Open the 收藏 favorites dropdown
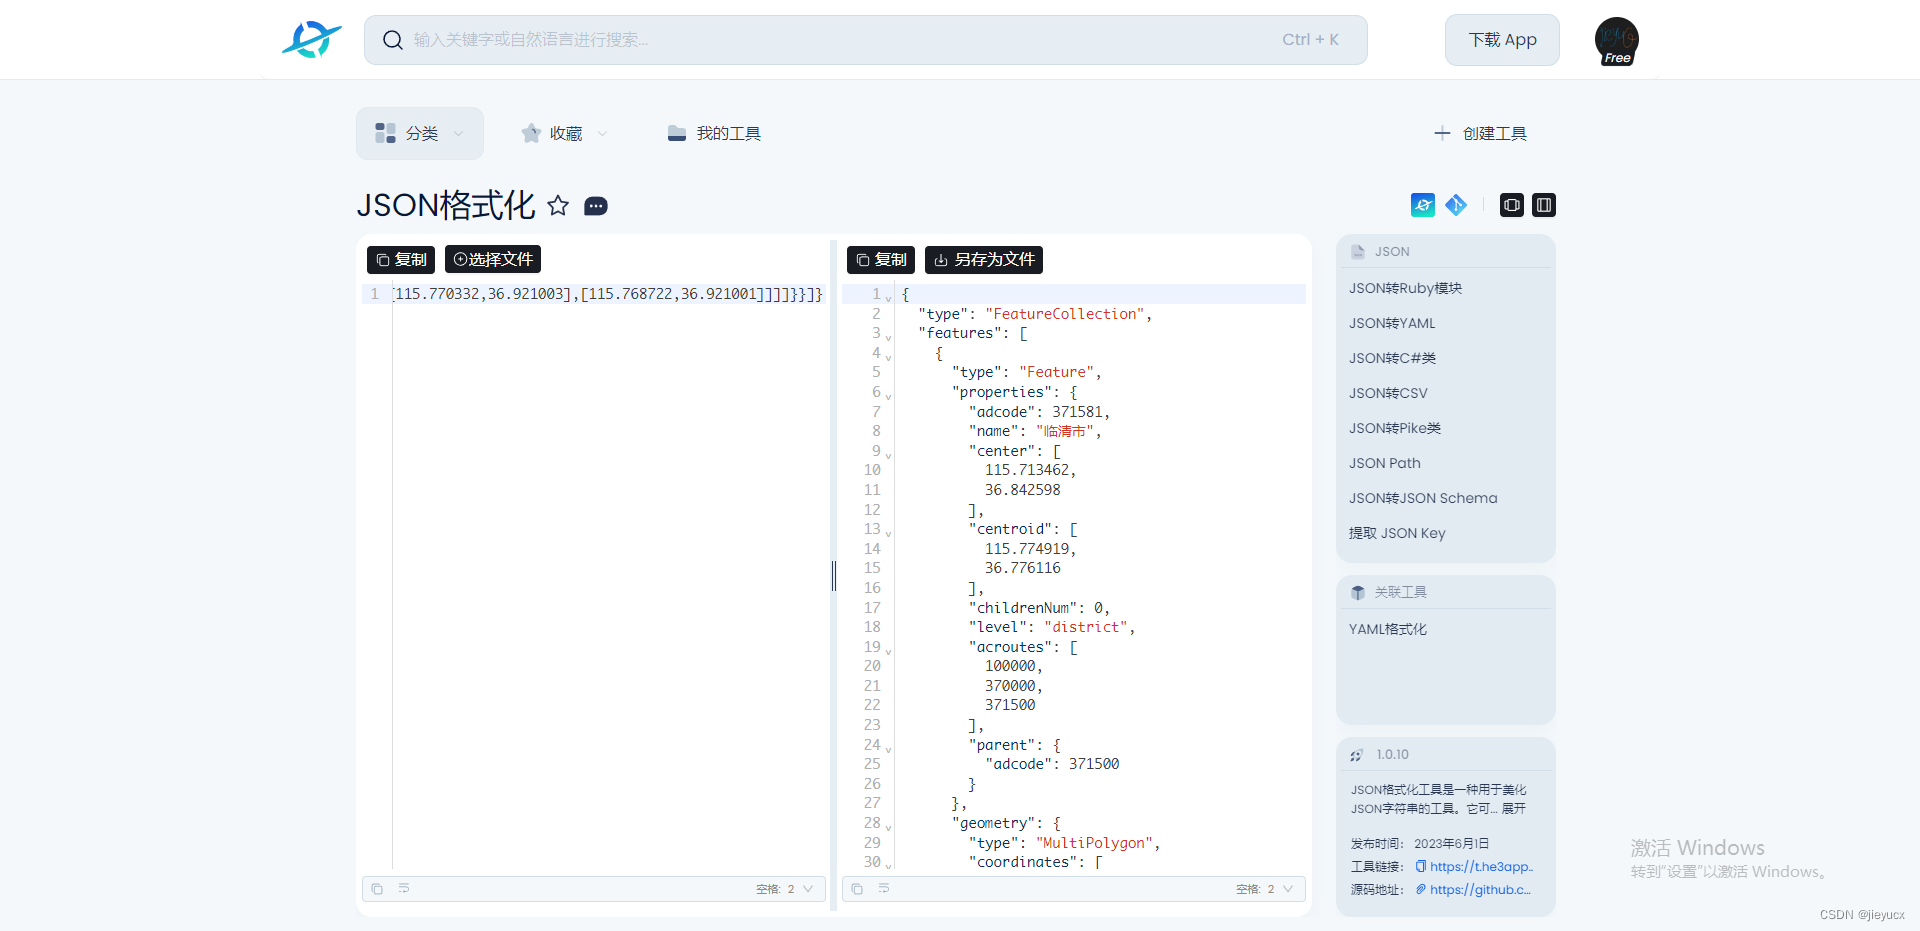This screenshot has height=931, width=1920. 564,133
